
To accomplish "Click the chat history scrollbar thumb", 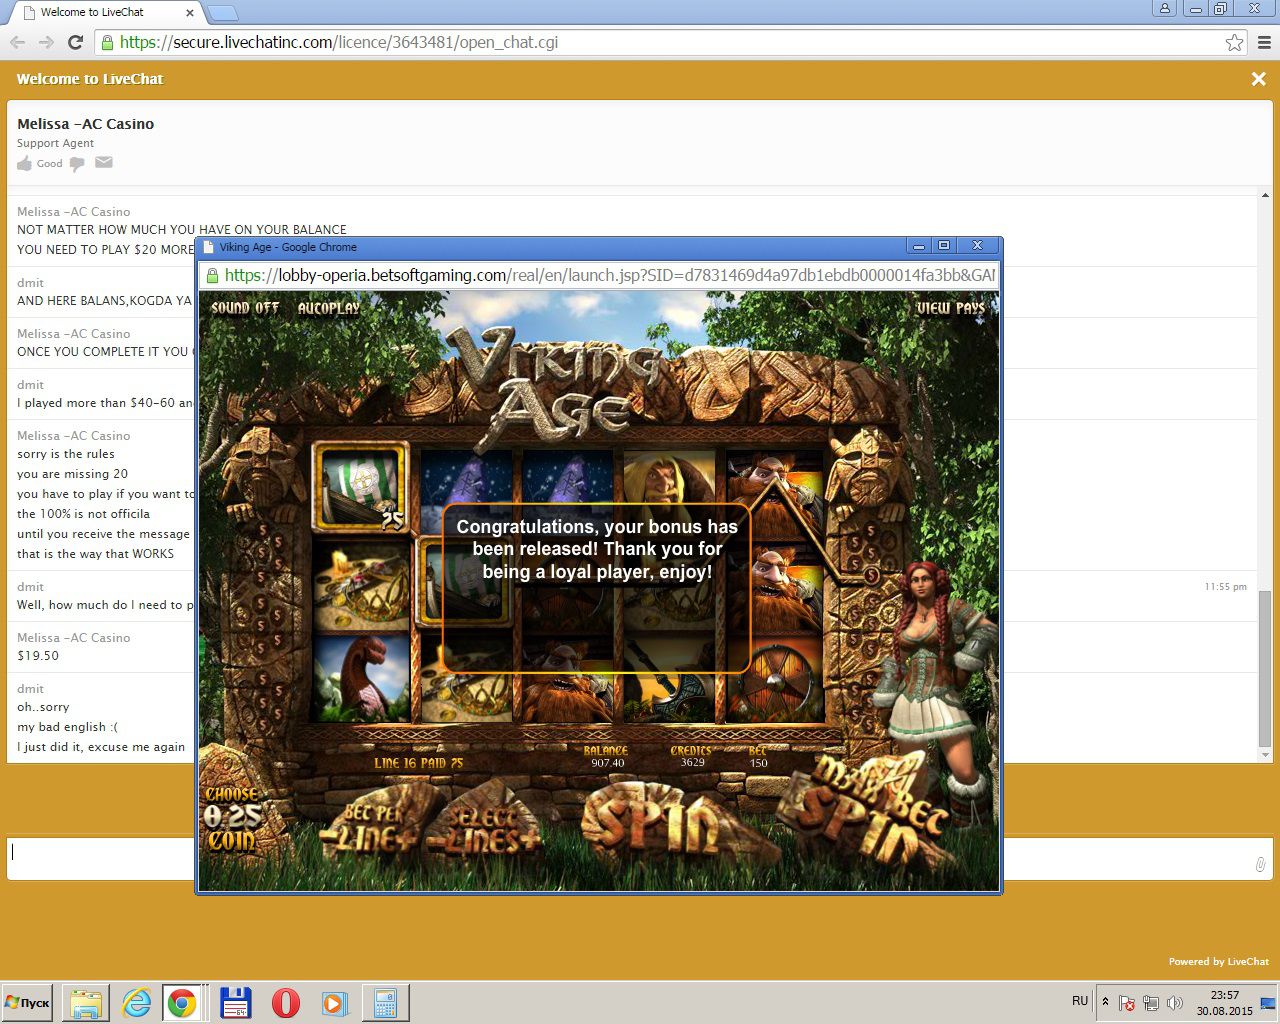I will [1265, 668].
